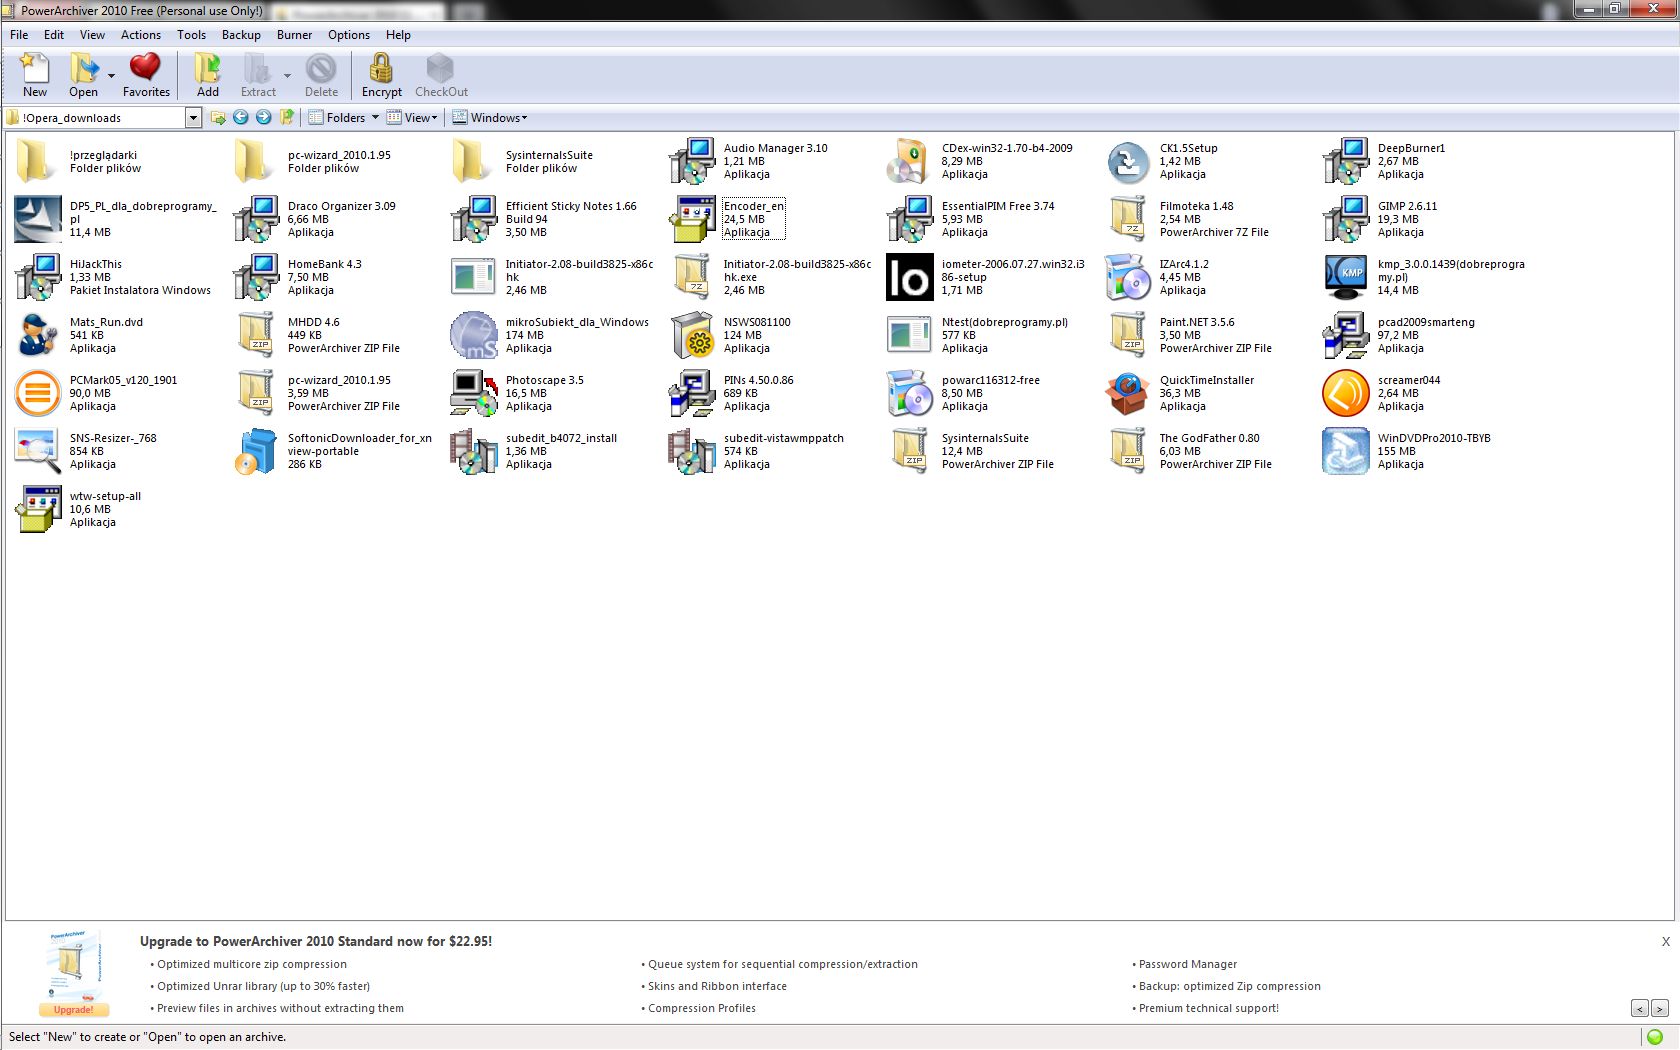Click the browse folder icon beside path box

[218, 117]
